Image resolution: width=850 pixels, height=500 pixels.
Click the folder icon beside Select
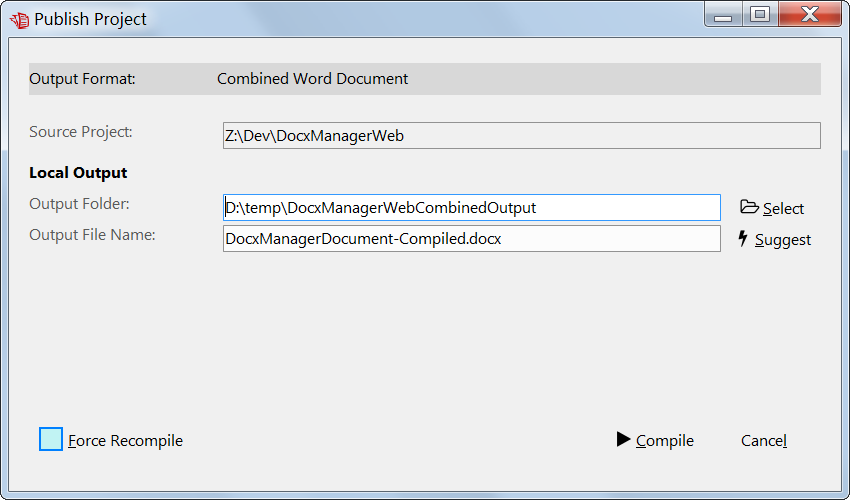tap(749, 207)
